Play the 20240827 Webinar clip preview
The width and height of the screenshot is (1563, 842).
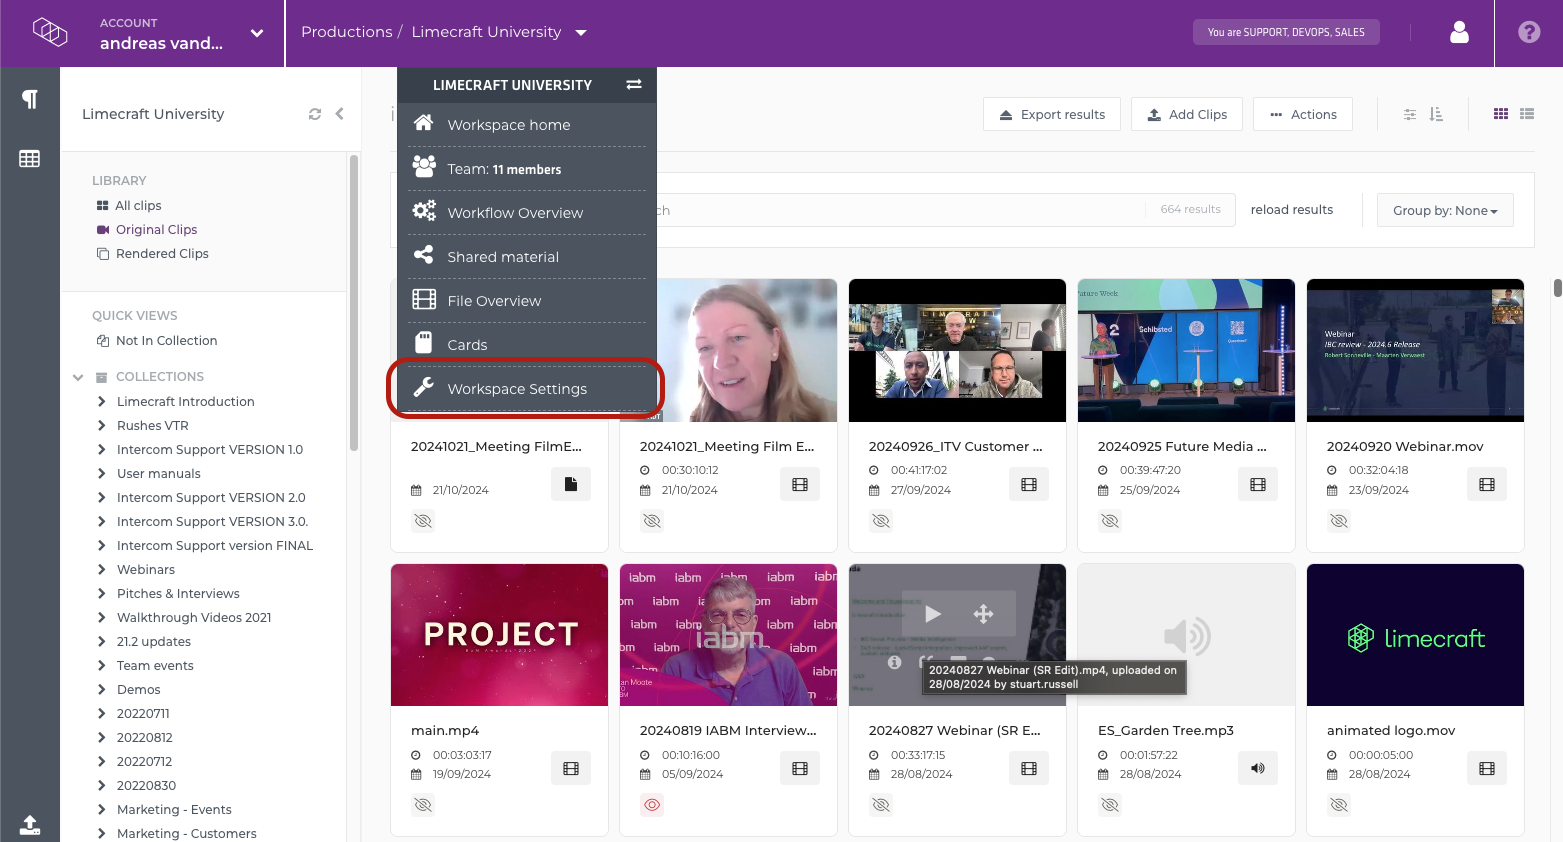[x=932, y=614]
